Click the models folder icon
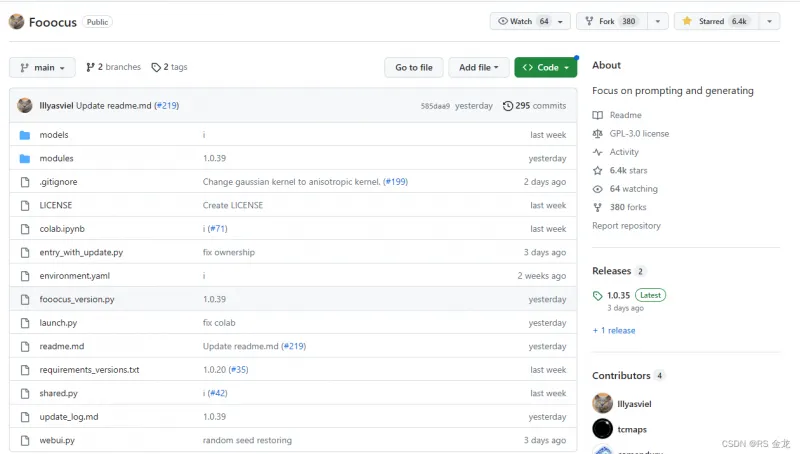This screenshot has width=800, height=454. point(25,135)
